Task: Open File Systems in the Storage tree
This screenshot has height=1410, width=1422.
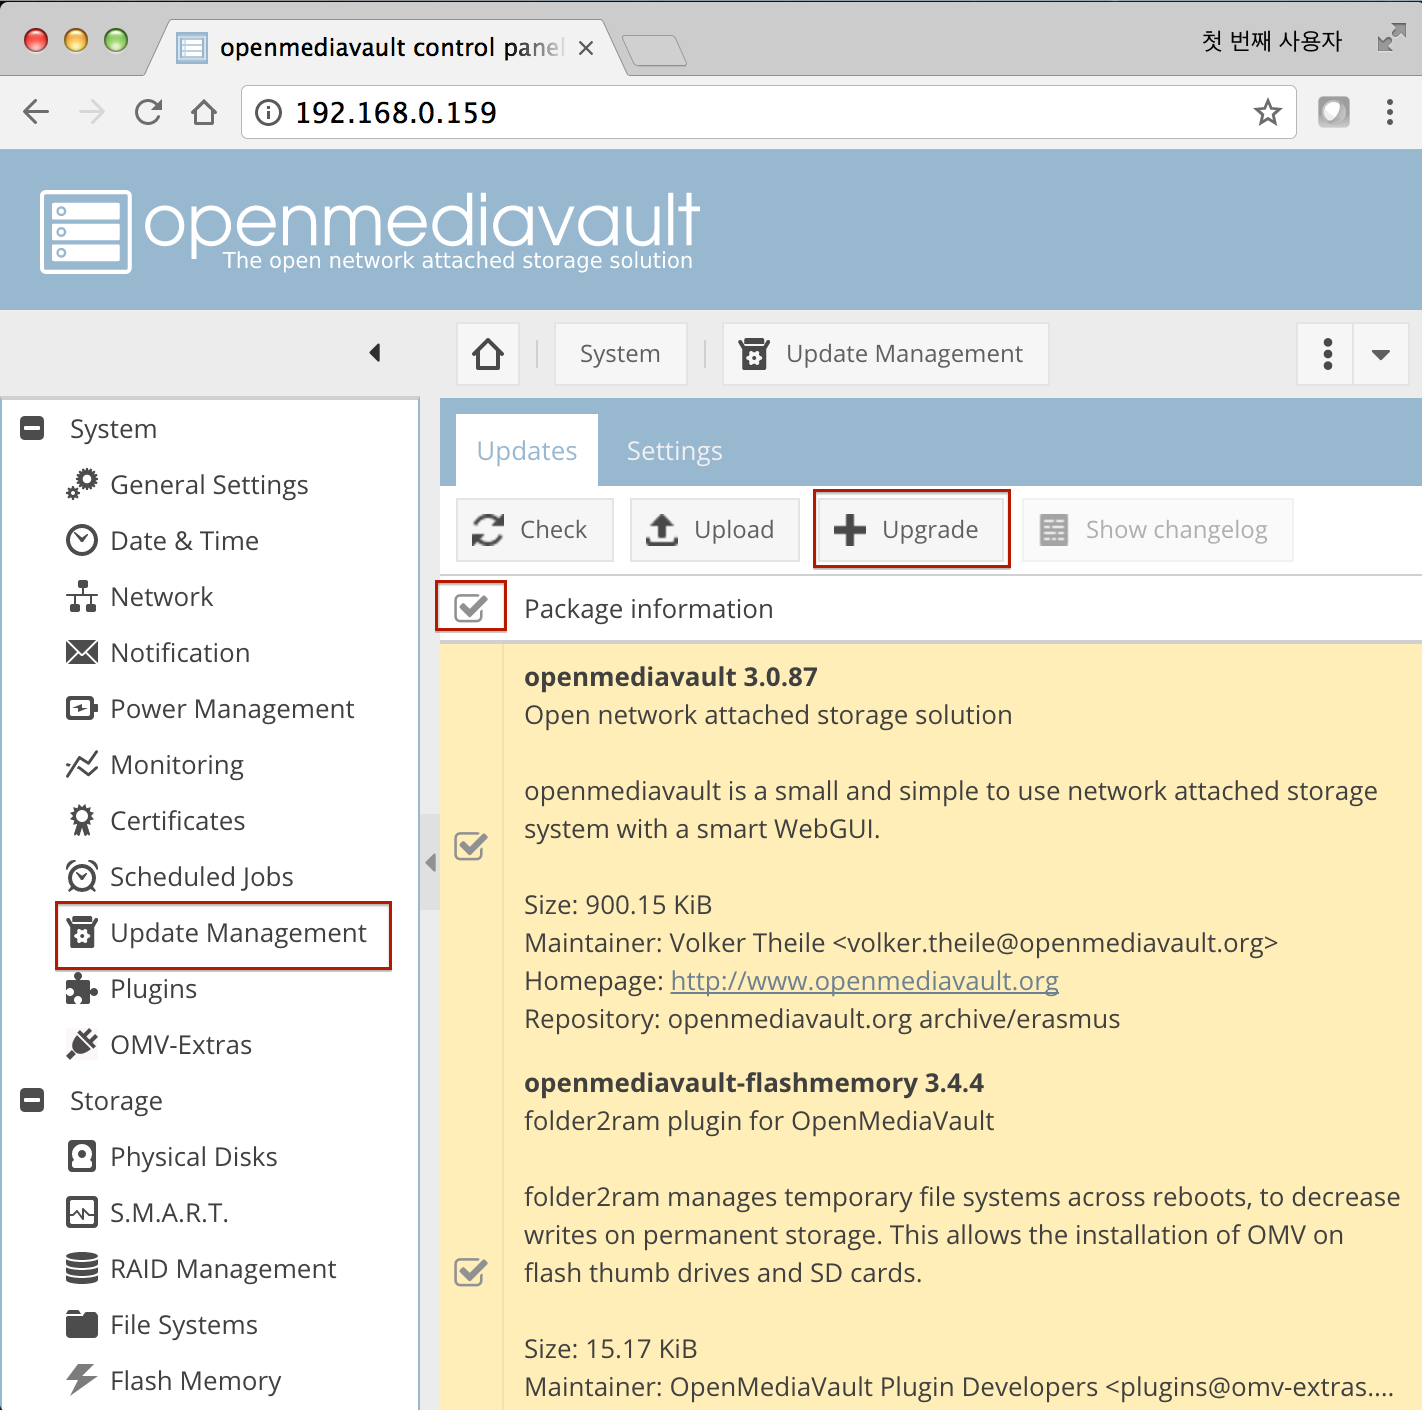Action: click(184, 1325)
